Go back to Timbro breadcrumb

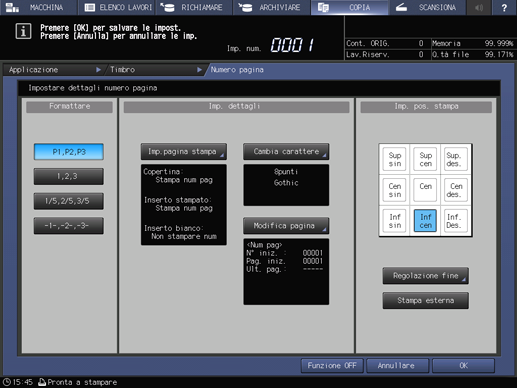click(155, 70)
